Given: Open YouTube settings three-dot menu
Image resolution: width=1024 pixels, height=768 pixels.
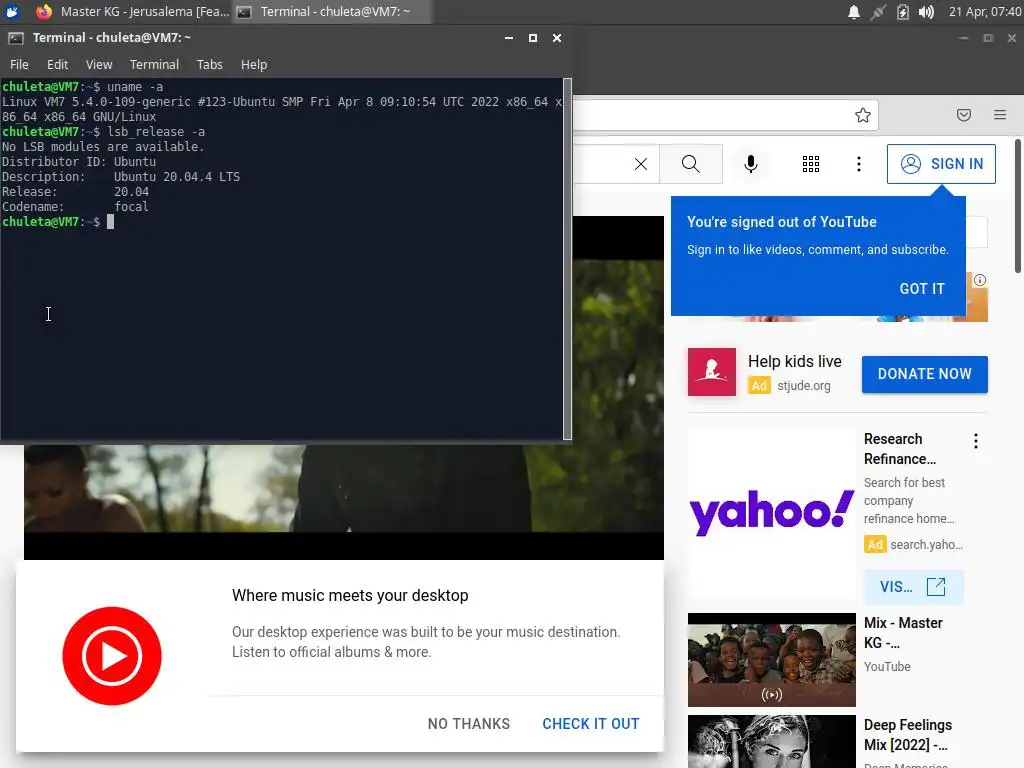Looking at the screenshot, I should point(859,164).
